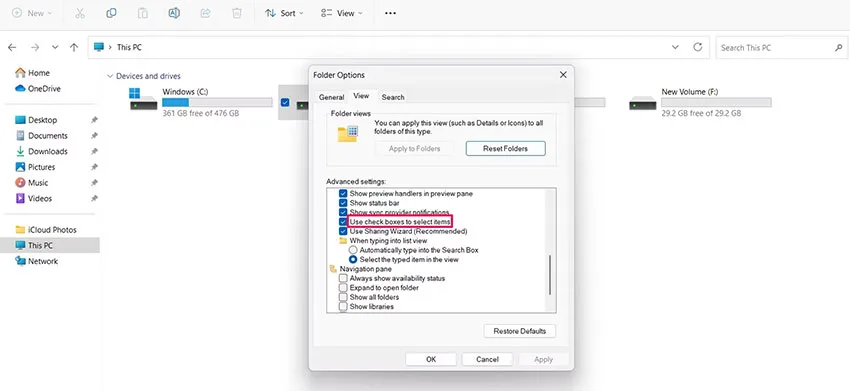Click the Paste clipboard icon
This screenshot has height=391, width=850.
click(x=143, y=14)
